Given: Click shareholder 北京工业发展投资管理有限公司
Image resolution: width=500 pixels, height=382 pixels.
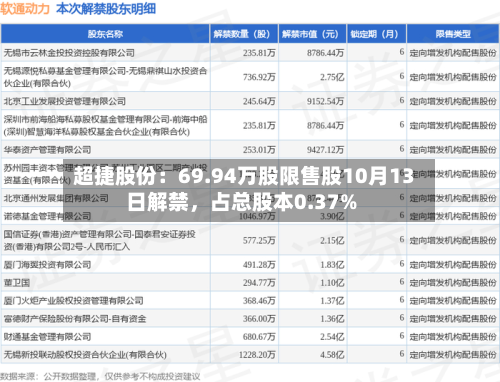Looking at the screenshot, I should click(x=65, y=101).
